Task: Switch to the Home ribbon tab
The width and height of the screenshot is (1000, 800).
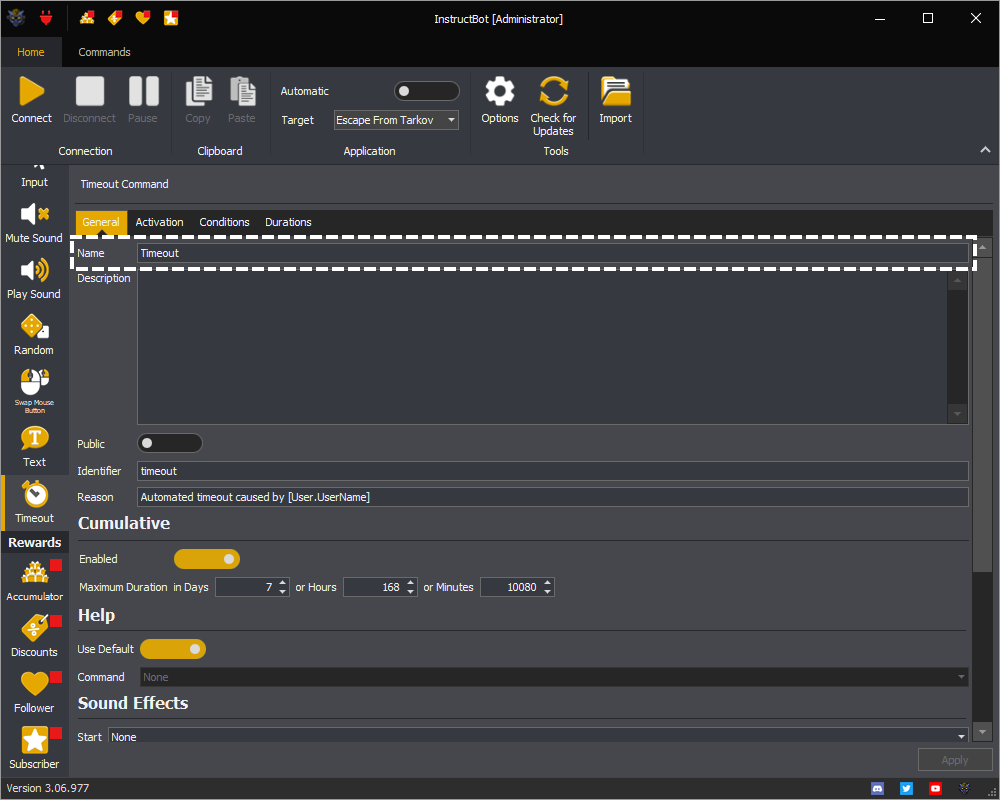Action: pos(31,52)
